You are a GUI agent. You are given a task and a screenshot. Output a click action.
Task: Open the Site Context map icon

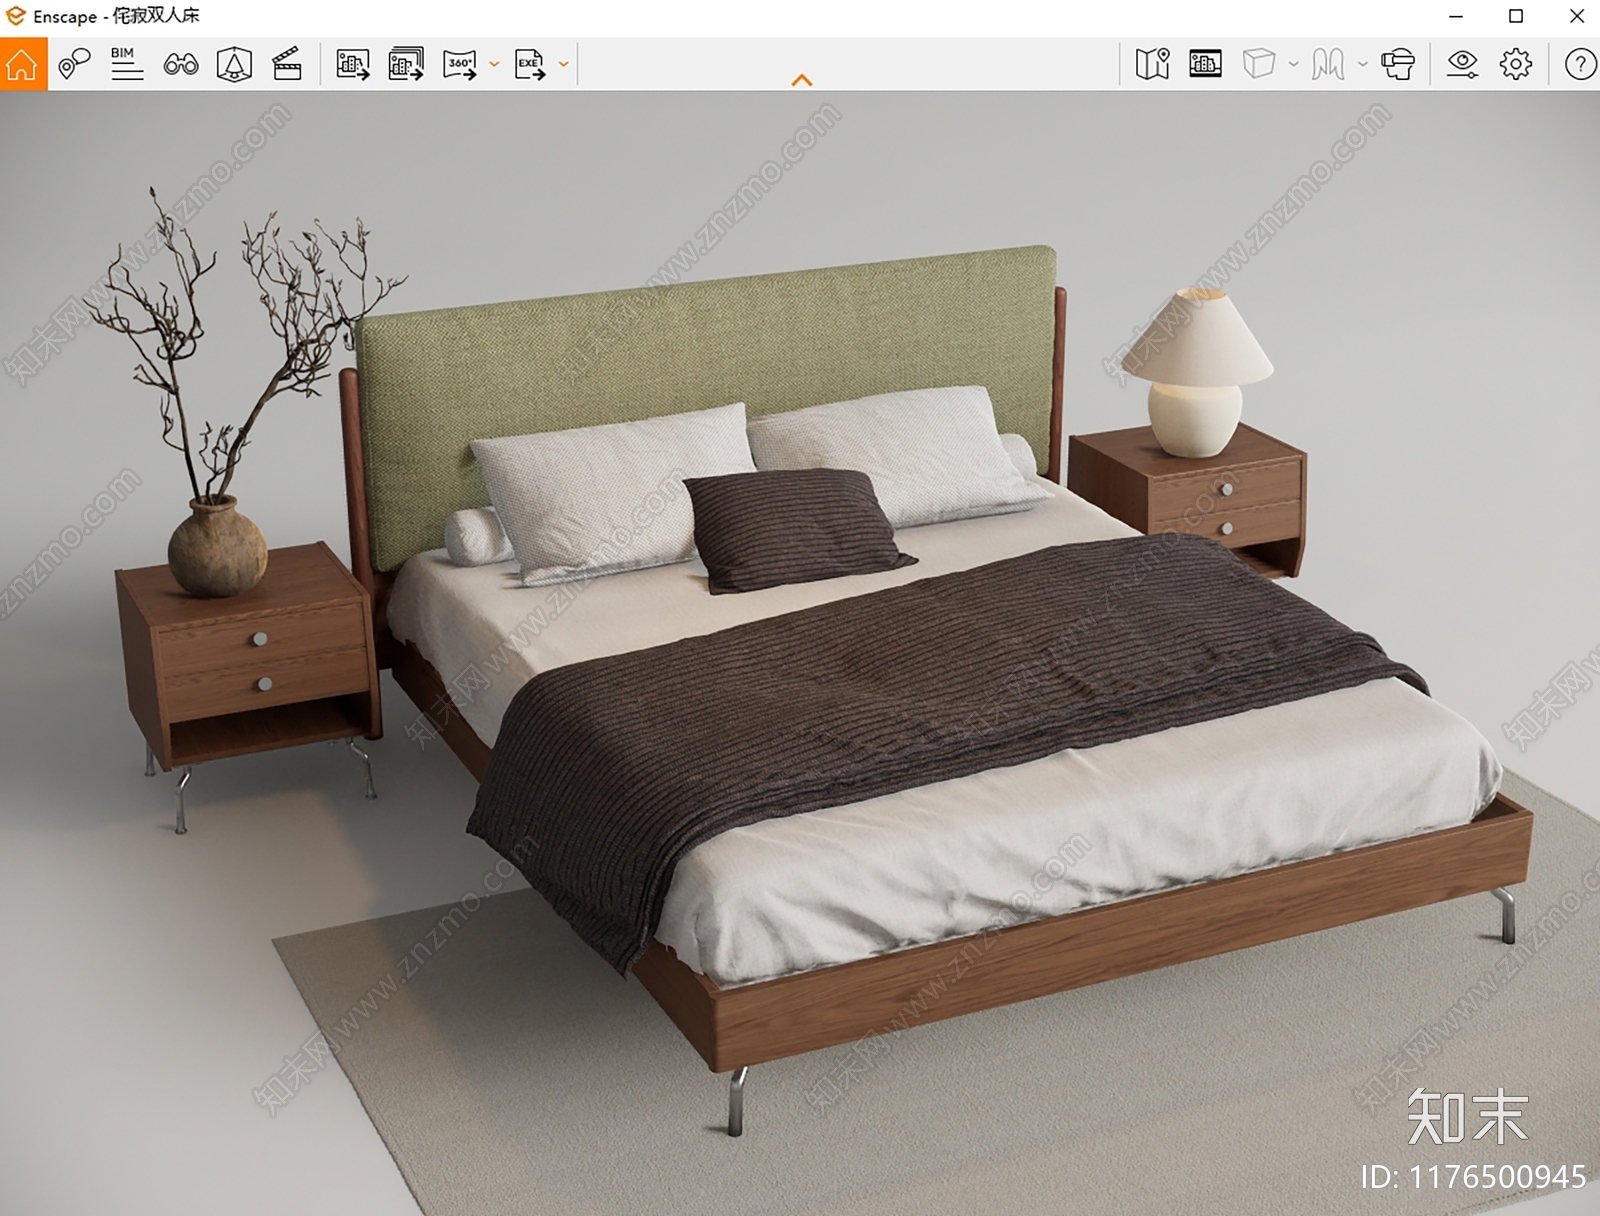1153,65
